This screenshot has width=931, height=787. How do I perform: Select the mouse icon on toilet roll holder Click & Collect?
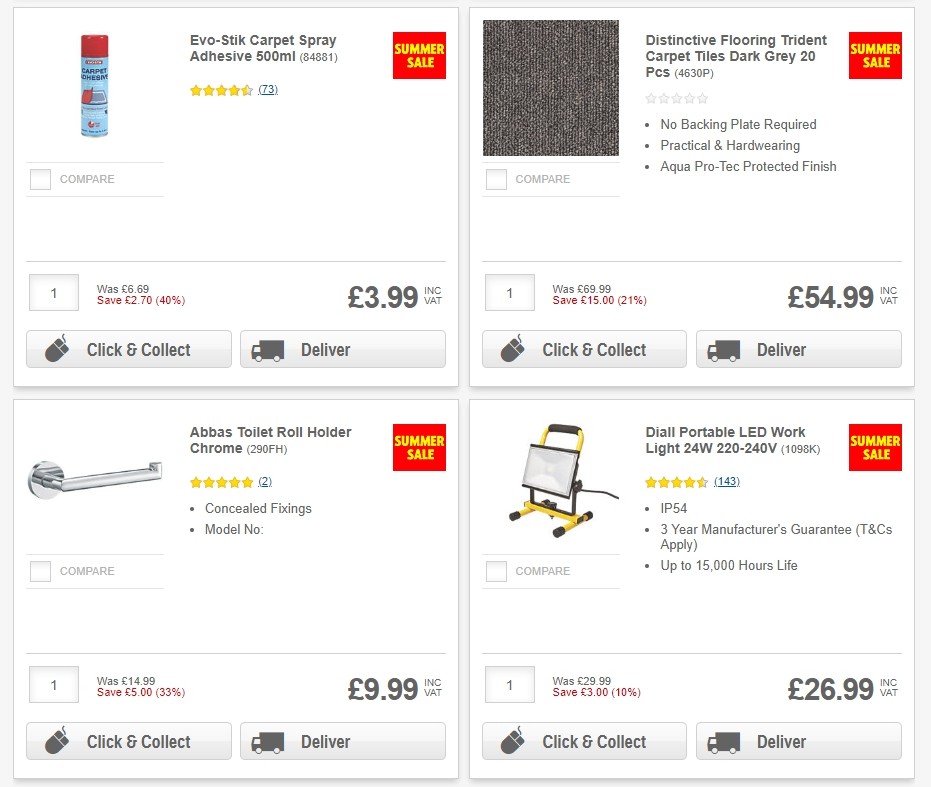[x=55, y=741]
